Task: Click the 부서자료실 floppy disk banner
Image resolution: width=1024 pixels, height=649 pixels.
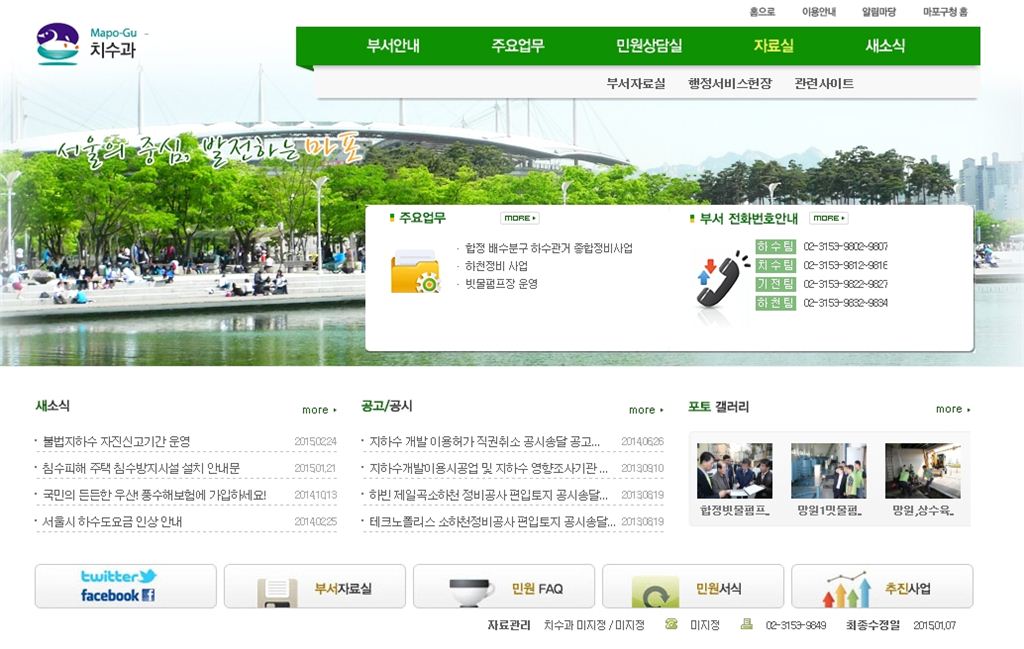Action: [314, 587]
